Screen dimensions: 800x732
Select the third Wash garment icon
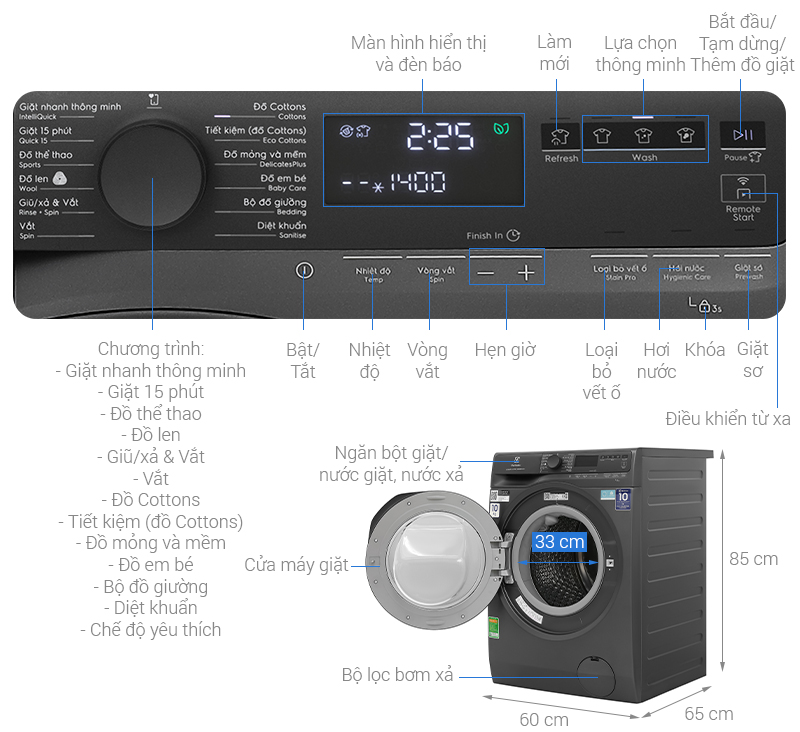[x=683, y=136]
